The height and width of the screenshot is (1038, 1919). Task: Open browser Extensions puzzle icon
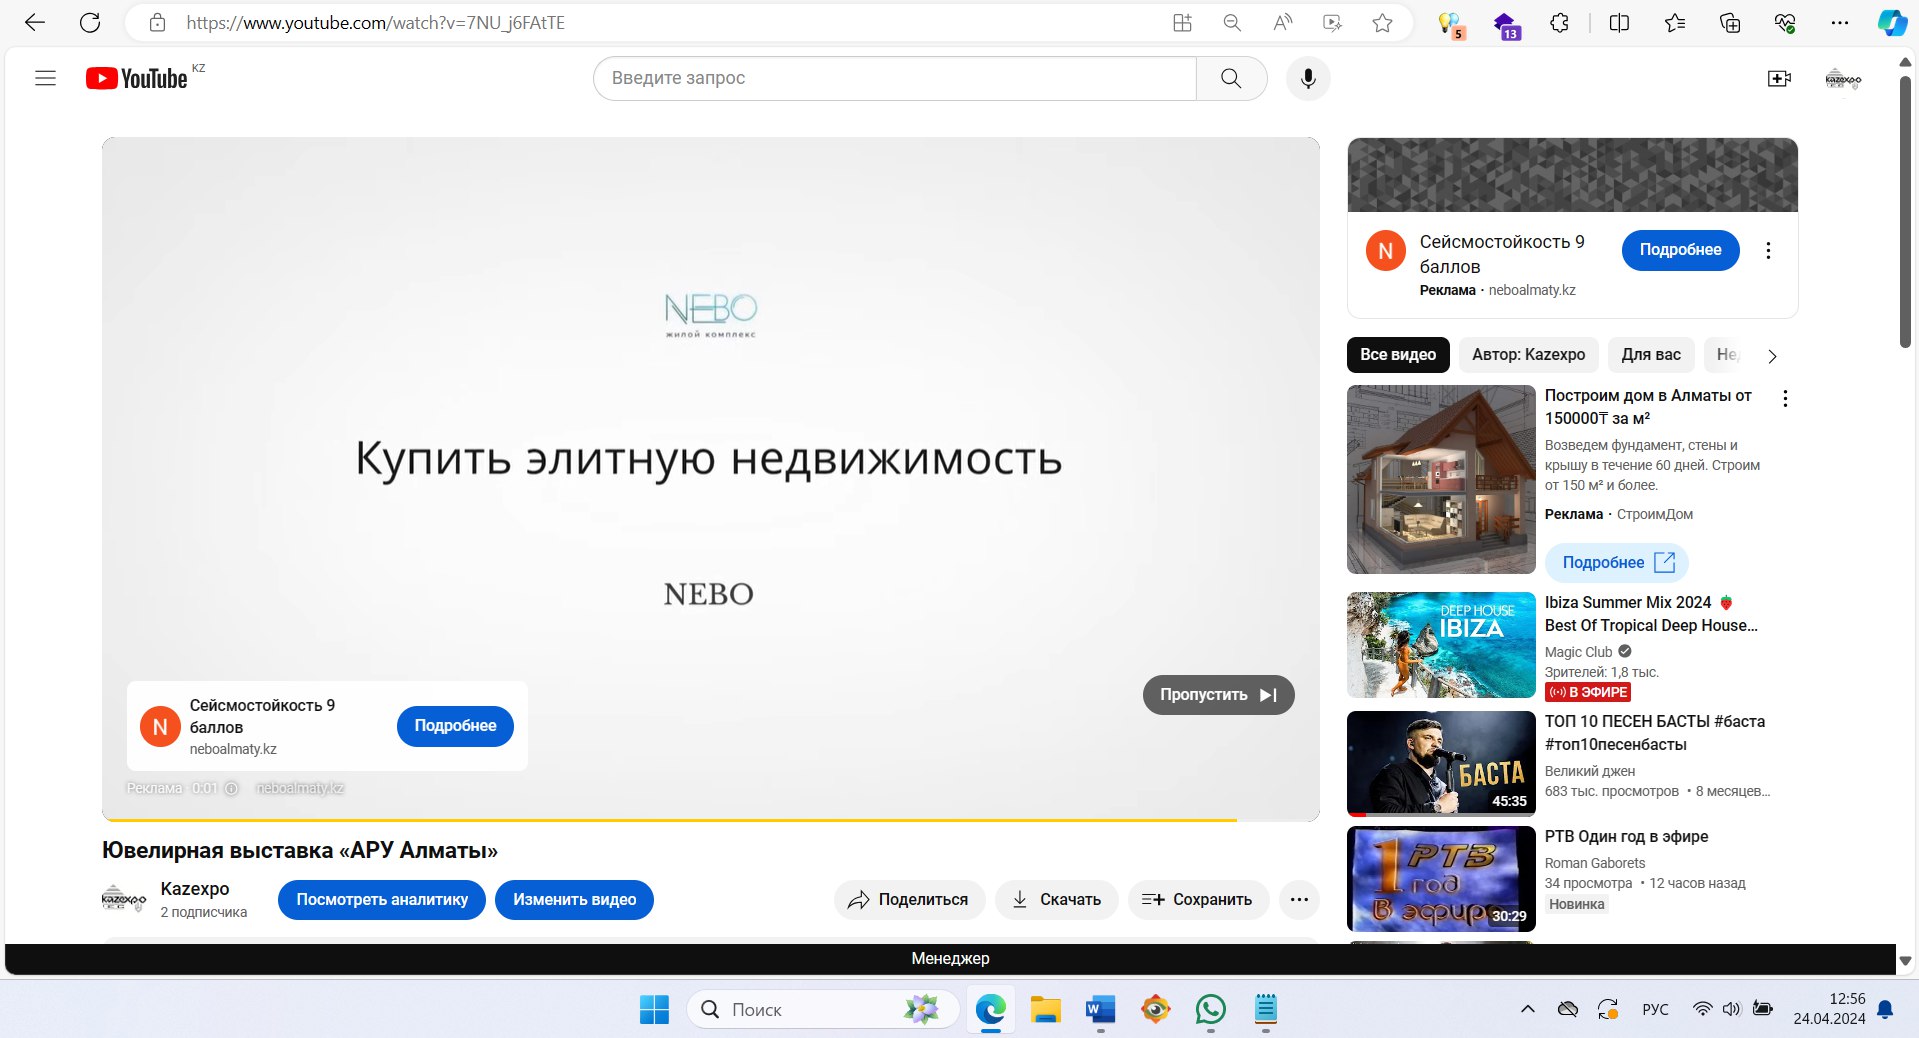(x=1560, y=23)
